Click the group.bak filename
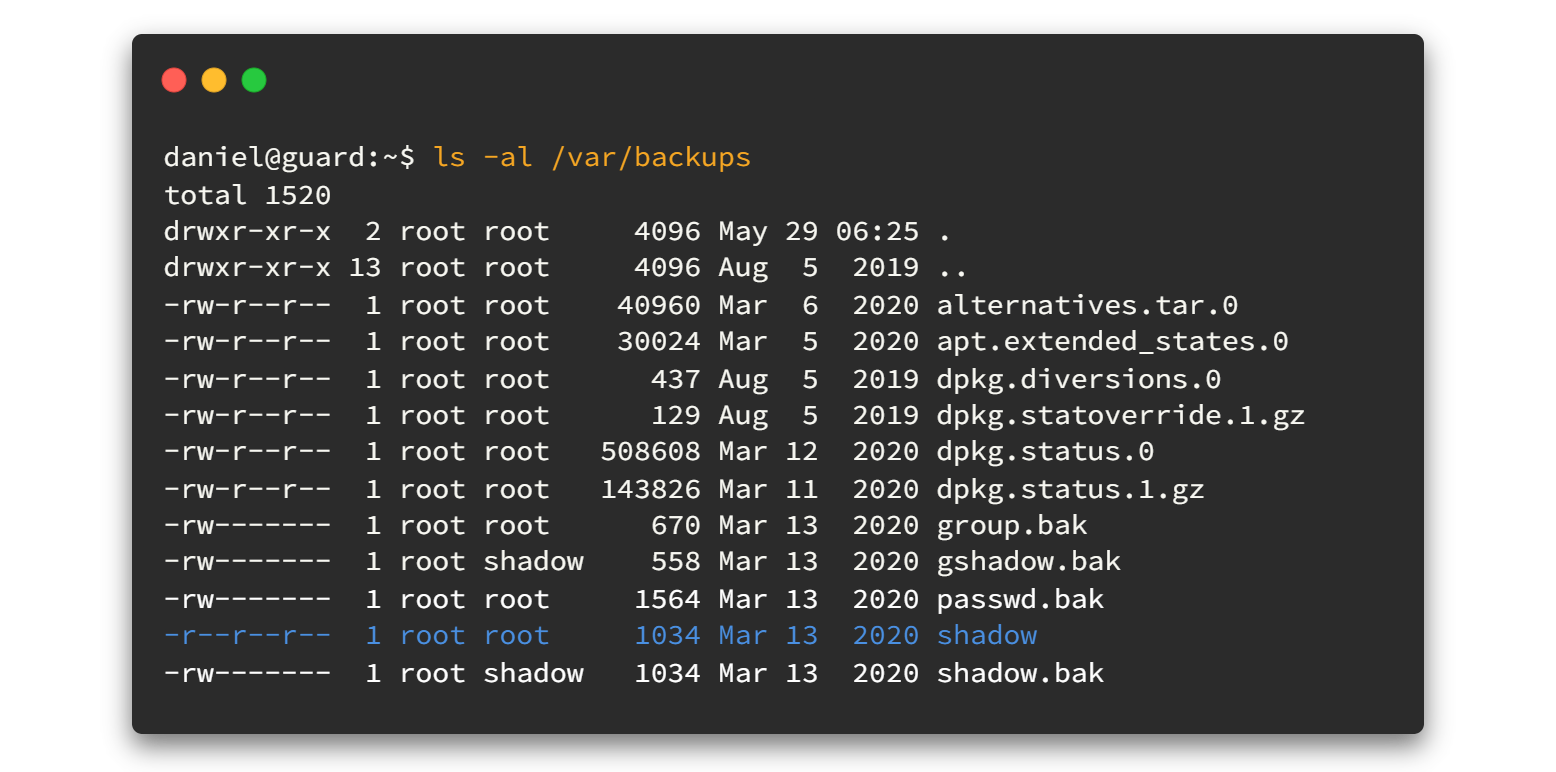This screenshot has width=1556, height=772. pyautogui.click(x=1011, y=526)
